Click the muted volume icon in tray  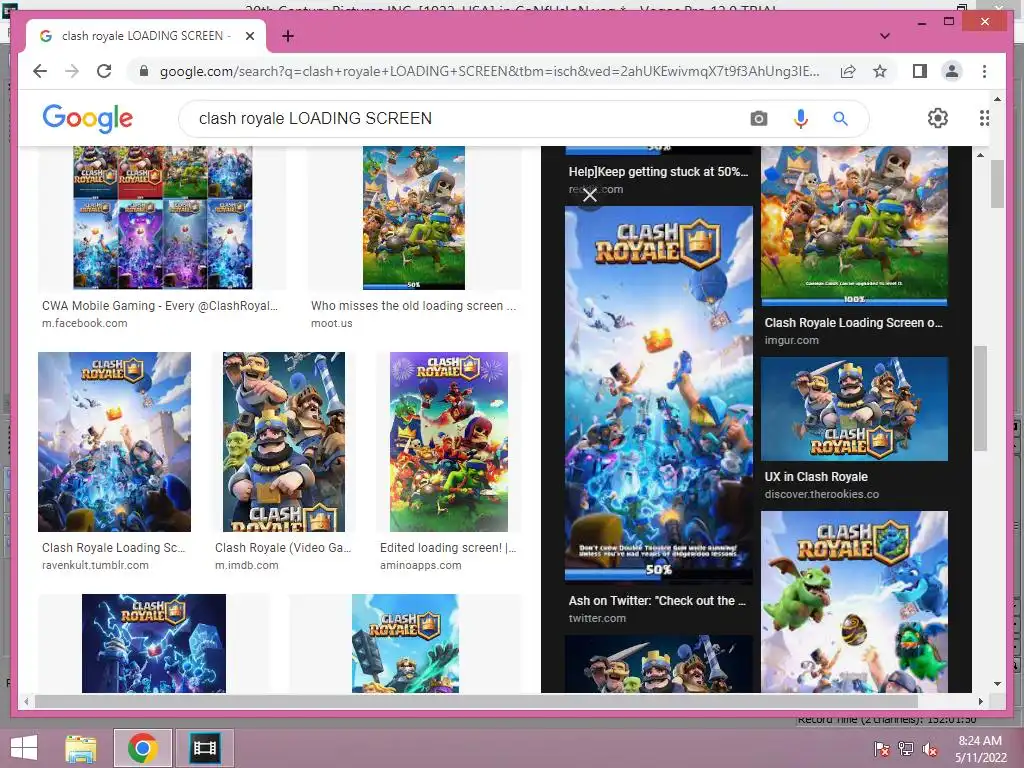coord(930,748)
